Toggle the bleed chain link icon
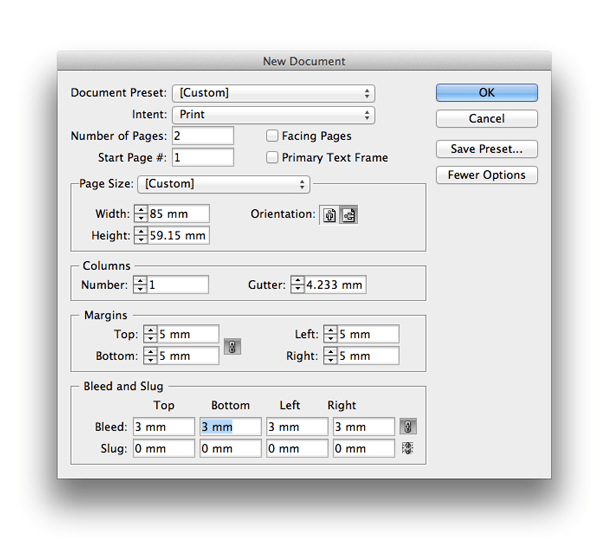This screenshot has height=550, width=600. [408, 426]
